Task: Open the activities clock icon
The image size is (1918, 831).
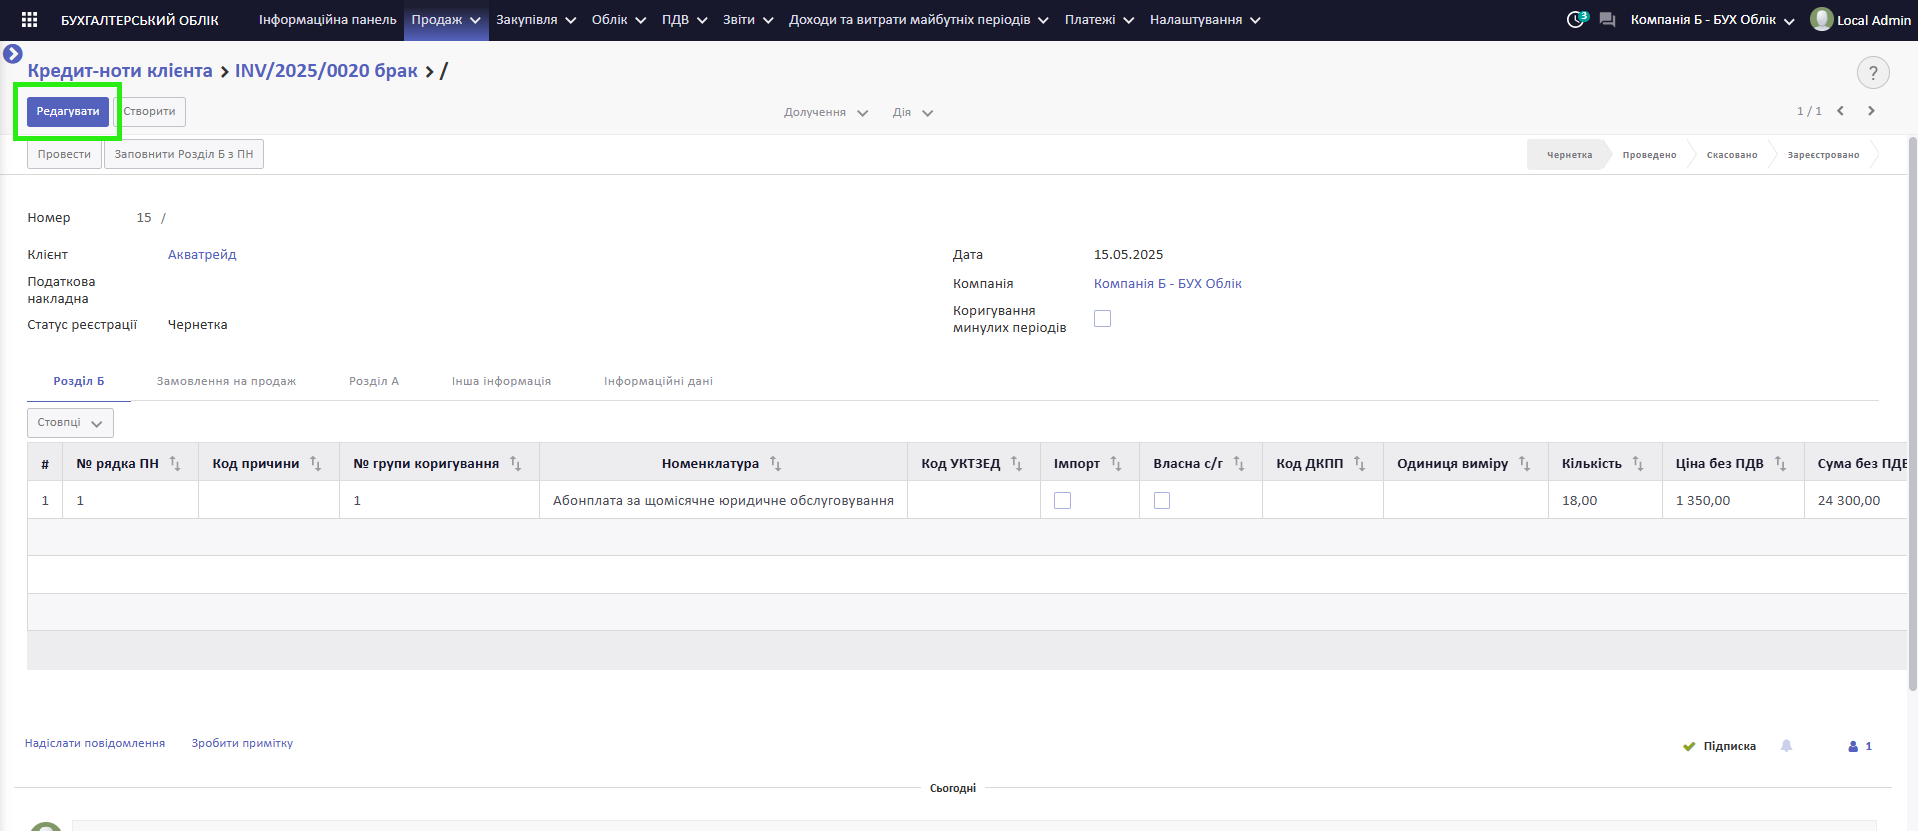Action: 1576,20
